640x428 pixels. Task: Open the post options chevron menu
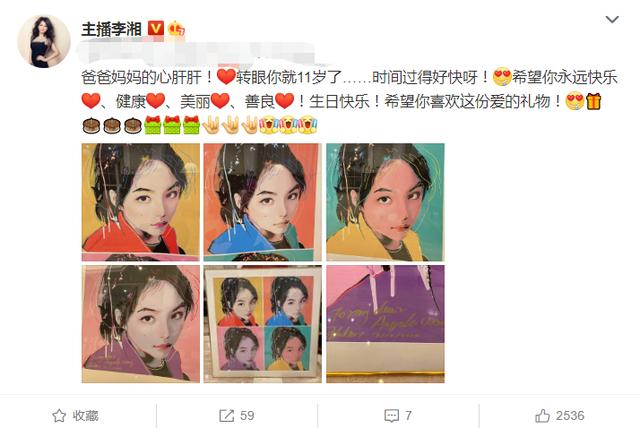612,19
